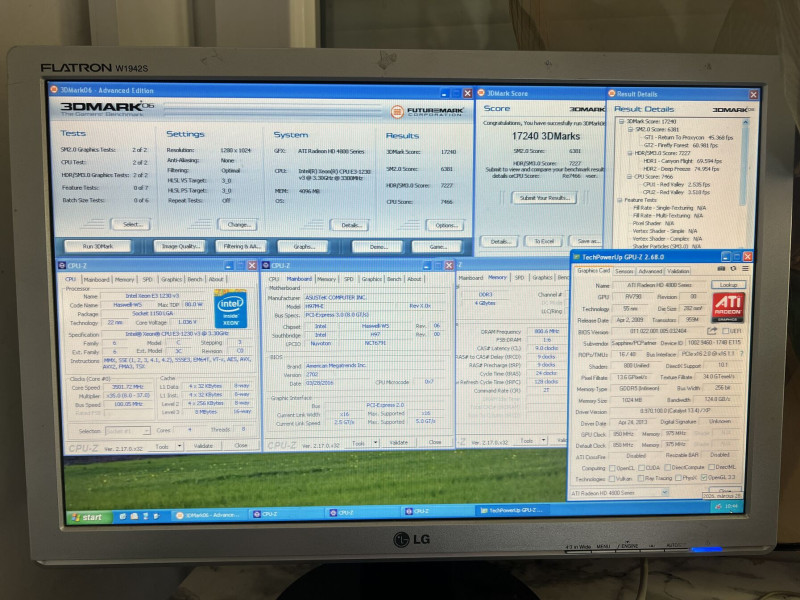The width and height of the screenshot is (800, 600).
Task: Click 3DMark06 window title bar icon
Action: (x=54, y=90)
